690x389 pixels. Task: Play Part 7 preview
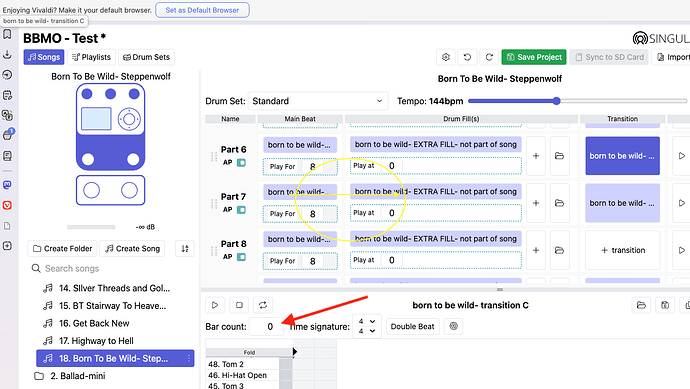point(681,203)
